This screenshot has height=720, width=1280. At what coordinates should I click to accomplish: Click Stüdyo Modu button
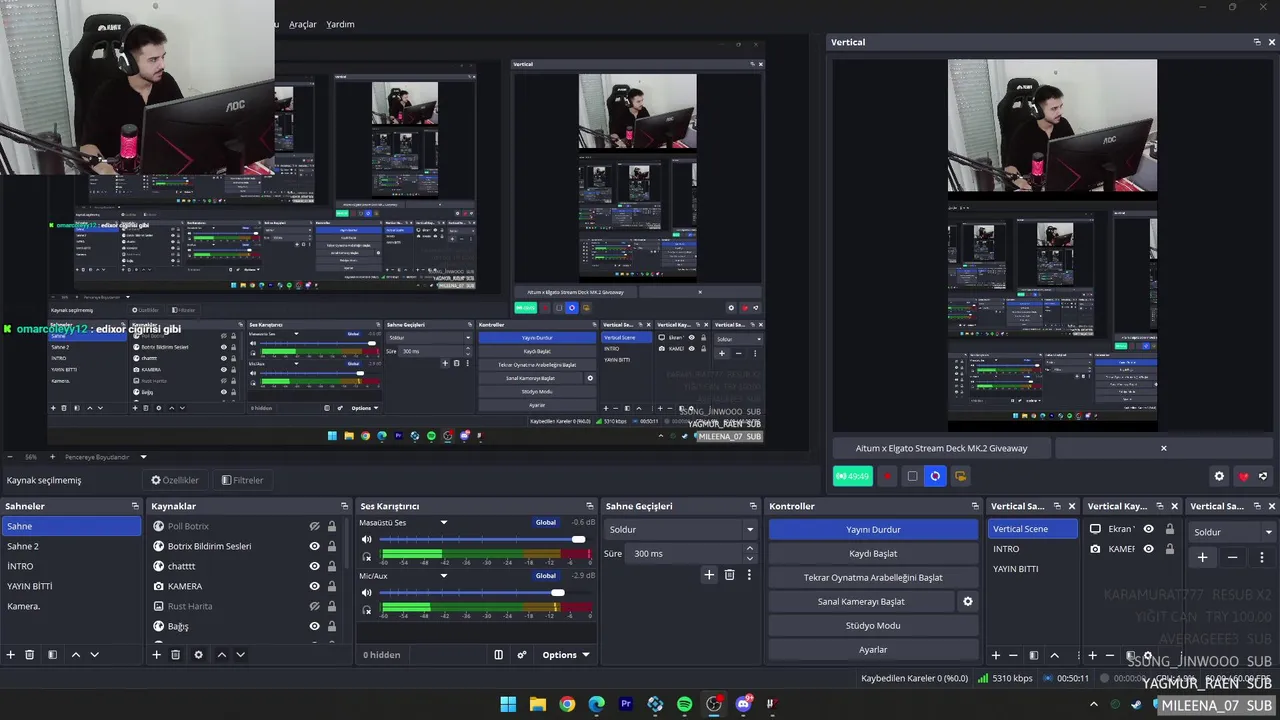coord(873,625)
